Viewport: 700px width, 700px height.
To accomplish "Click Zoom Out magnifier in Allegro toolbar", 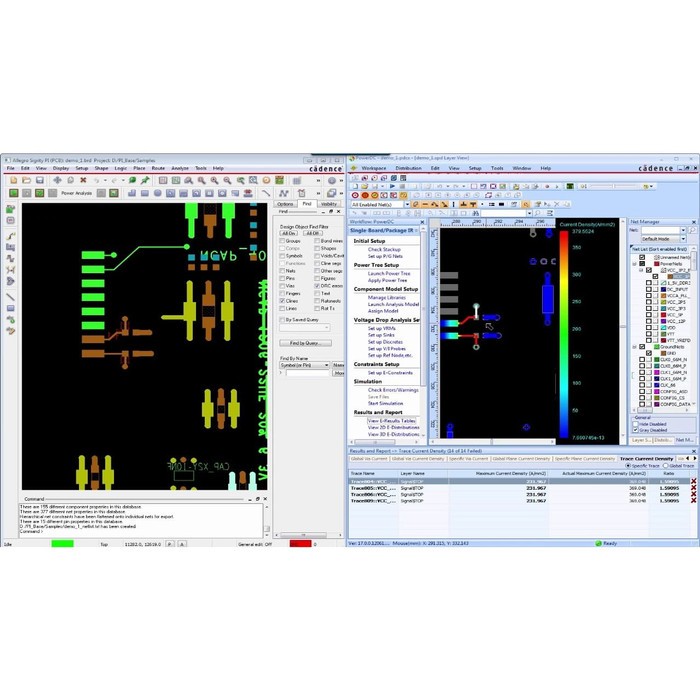I will [x=227, y=180].
